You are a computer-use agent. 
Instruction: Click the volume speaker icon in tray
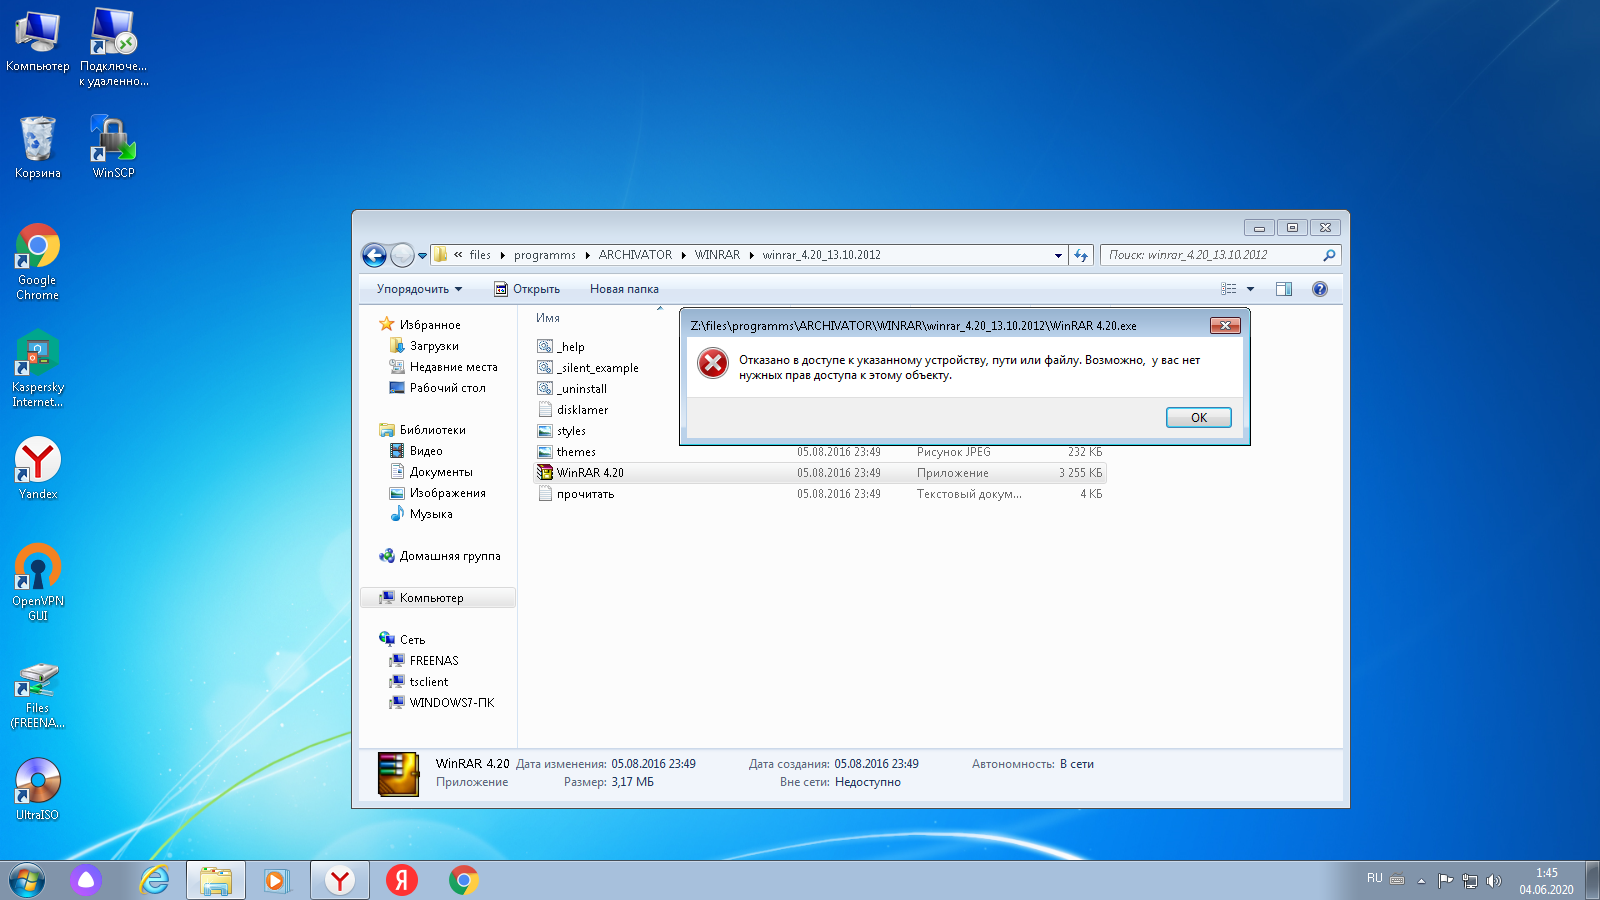(1494, 881)
